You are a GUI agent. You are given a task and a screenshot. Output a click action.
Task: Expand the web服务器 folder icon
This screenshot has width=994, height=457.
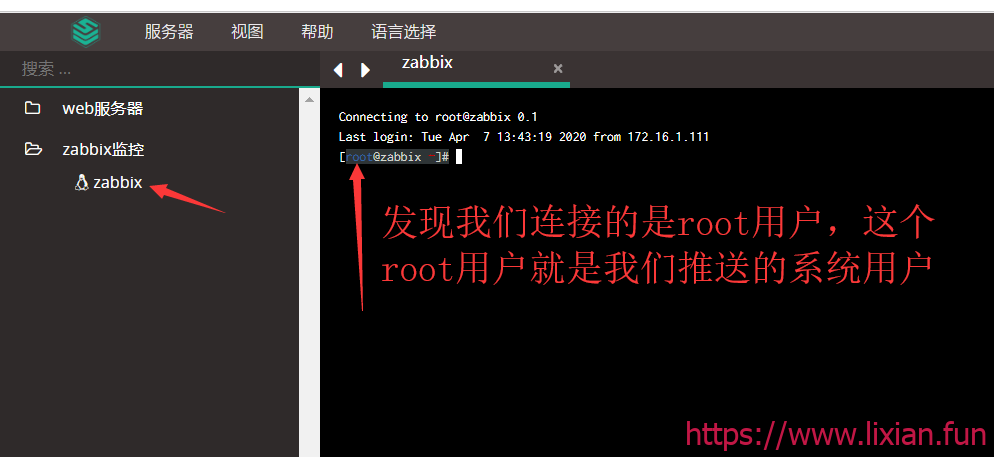pos(33,108)
